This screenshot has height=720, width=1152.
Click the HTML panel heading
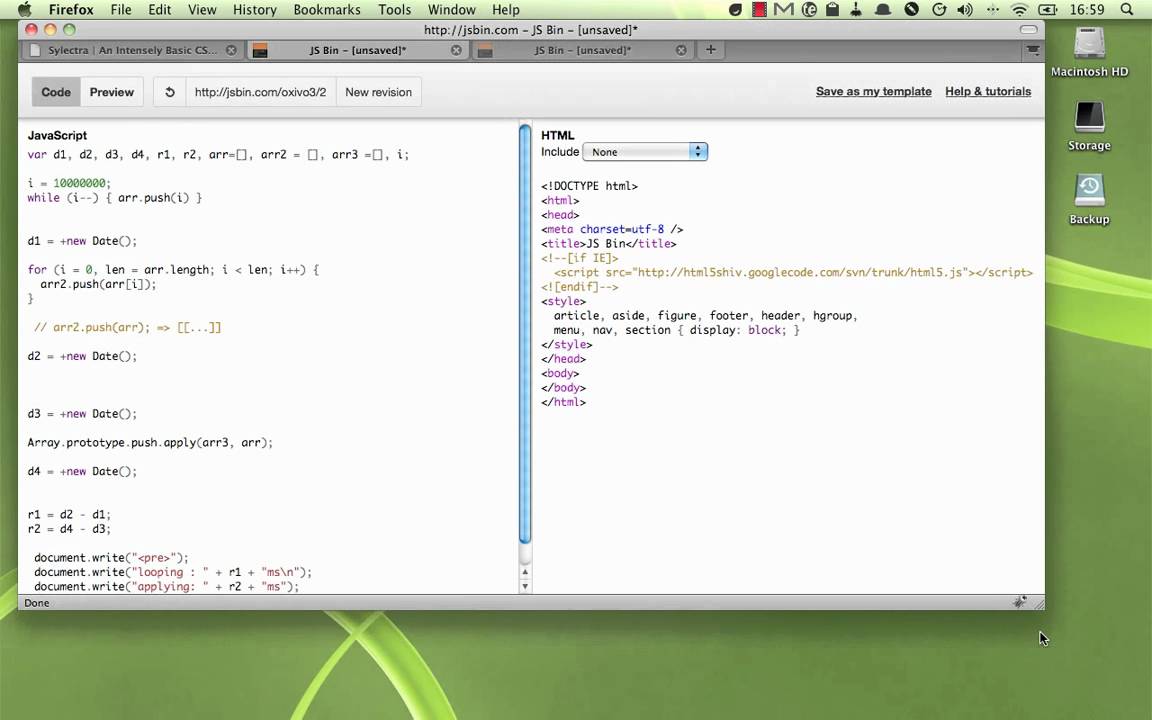click(558, 135)
